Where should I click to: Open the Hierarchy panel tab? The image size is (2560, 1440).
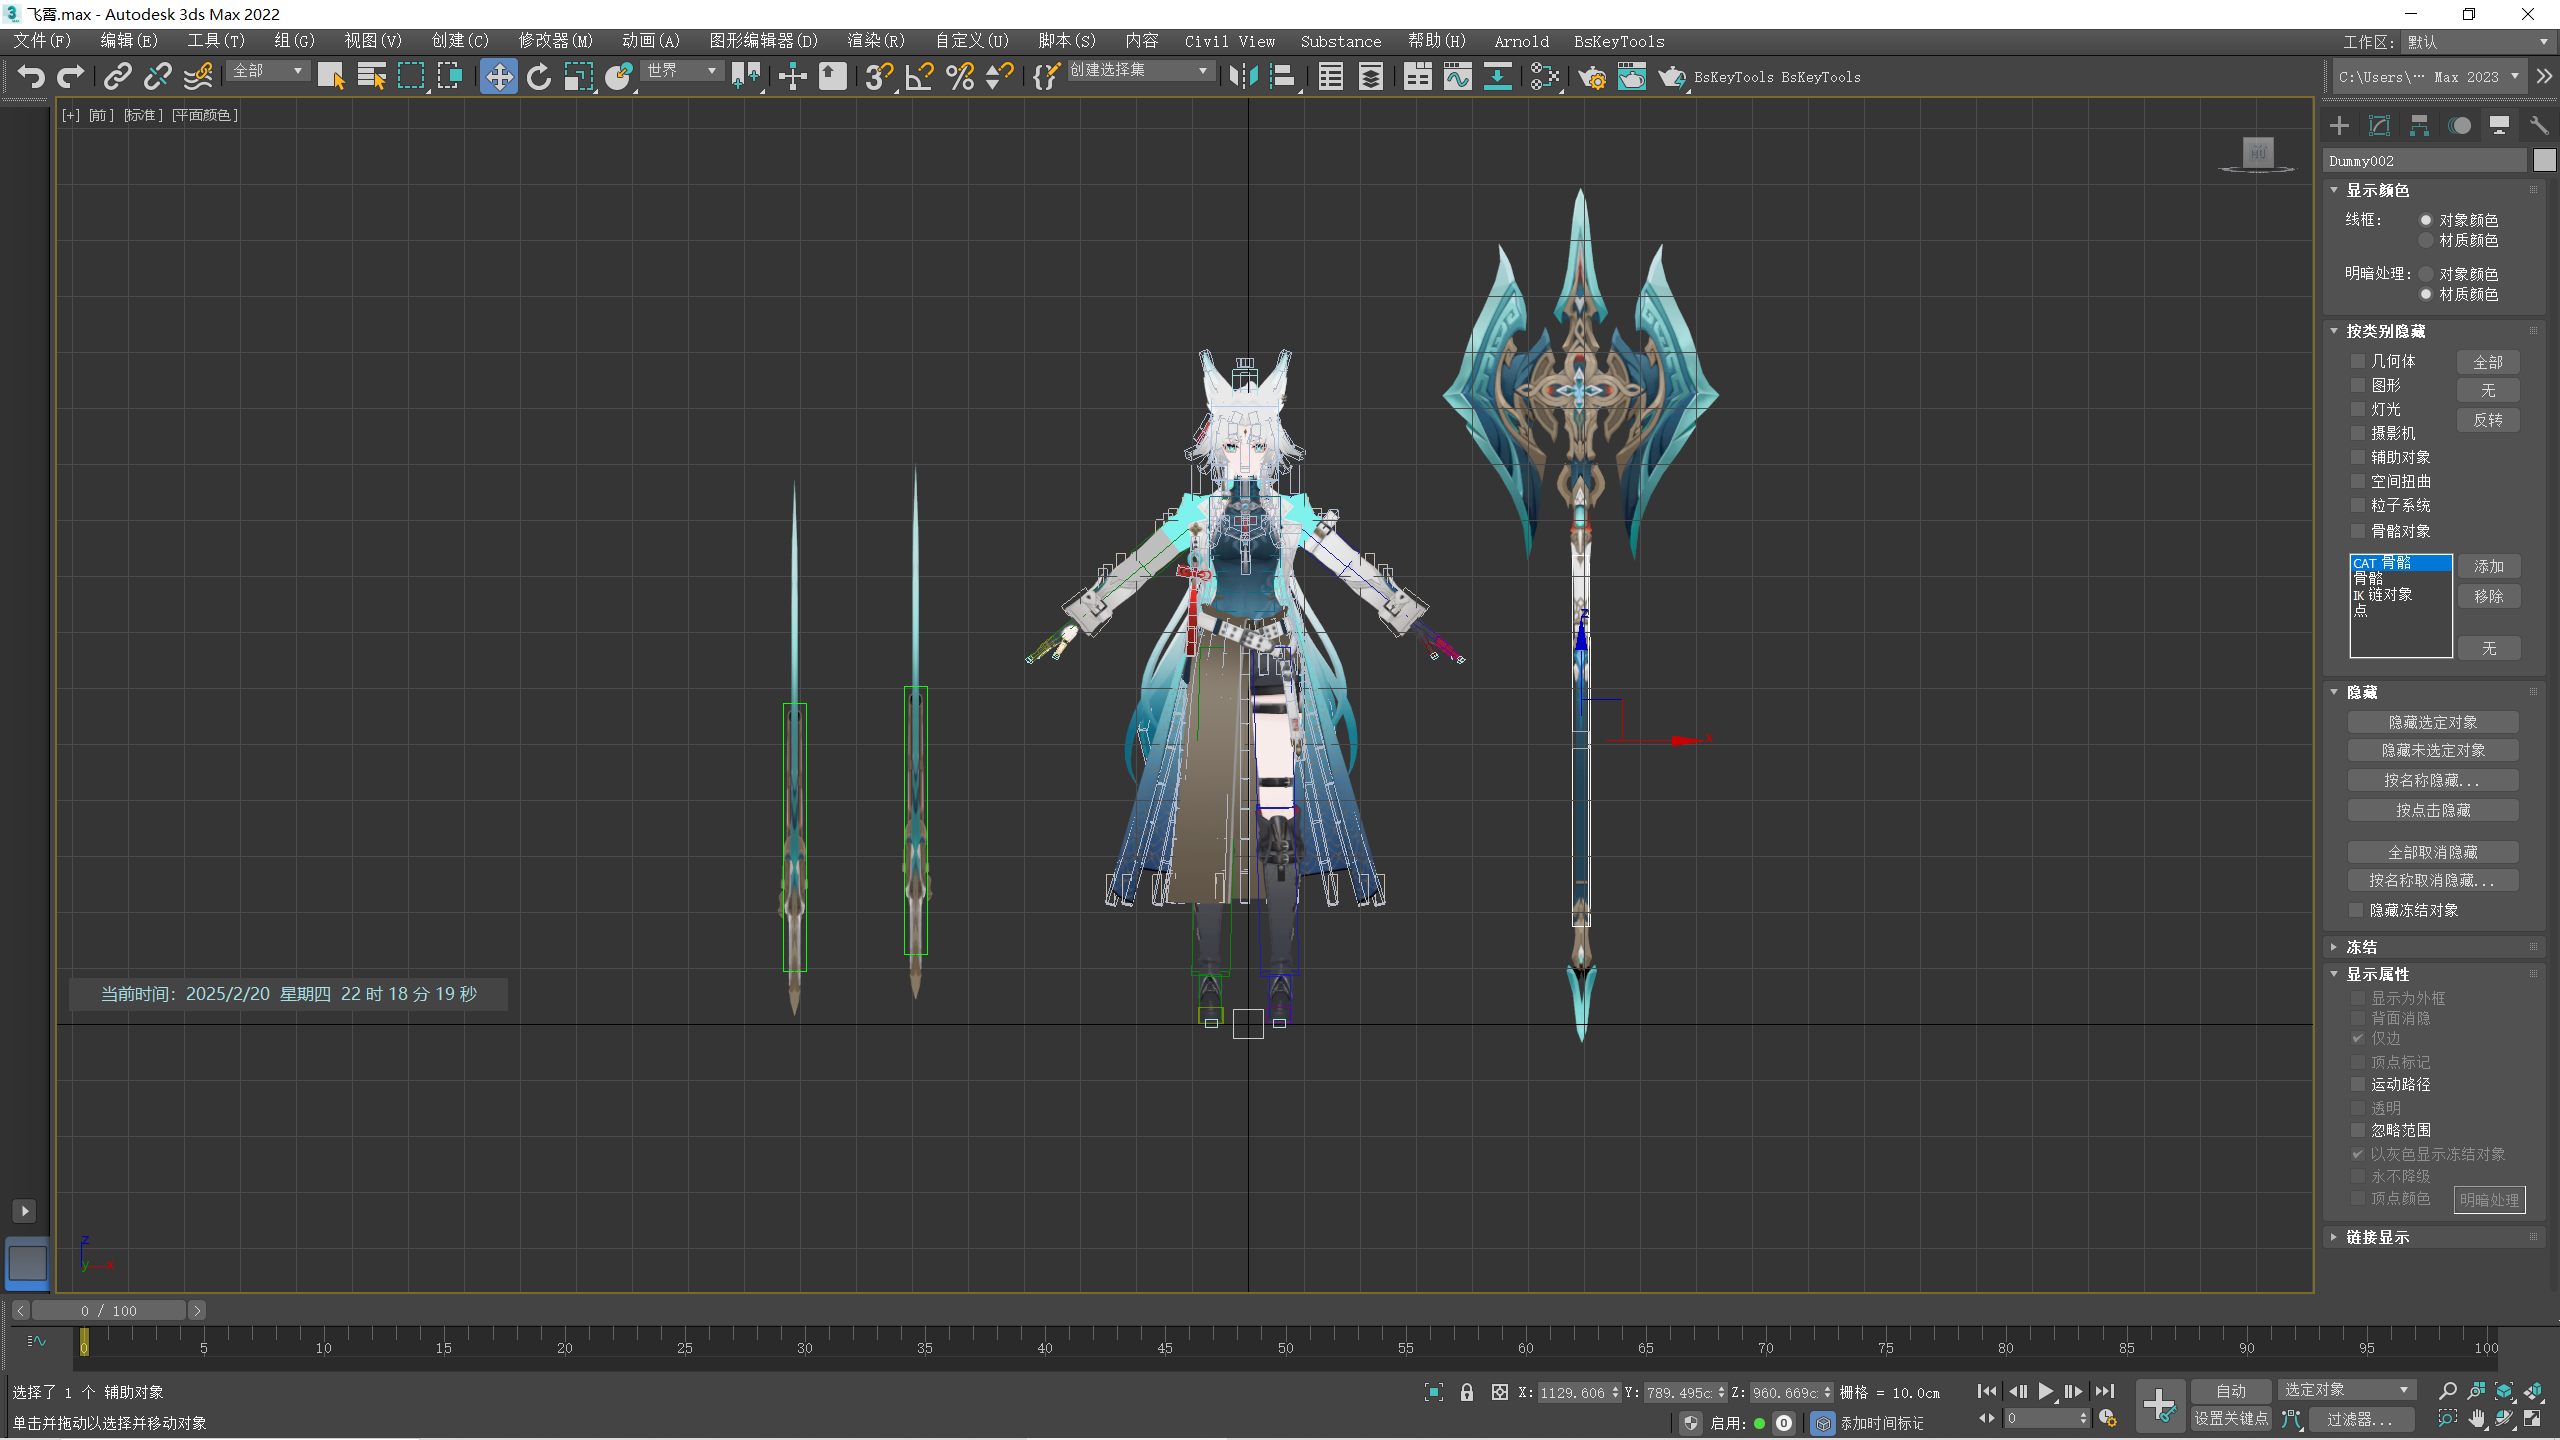point(2419,125)
